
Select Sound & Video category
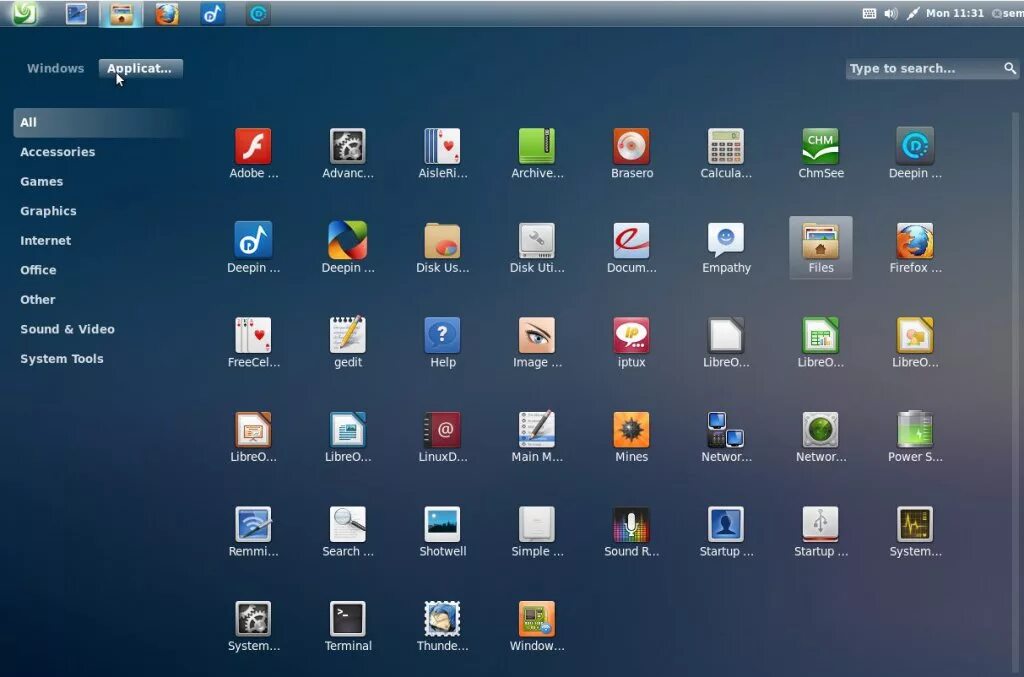pyautogui.click(x=67, y=329)
